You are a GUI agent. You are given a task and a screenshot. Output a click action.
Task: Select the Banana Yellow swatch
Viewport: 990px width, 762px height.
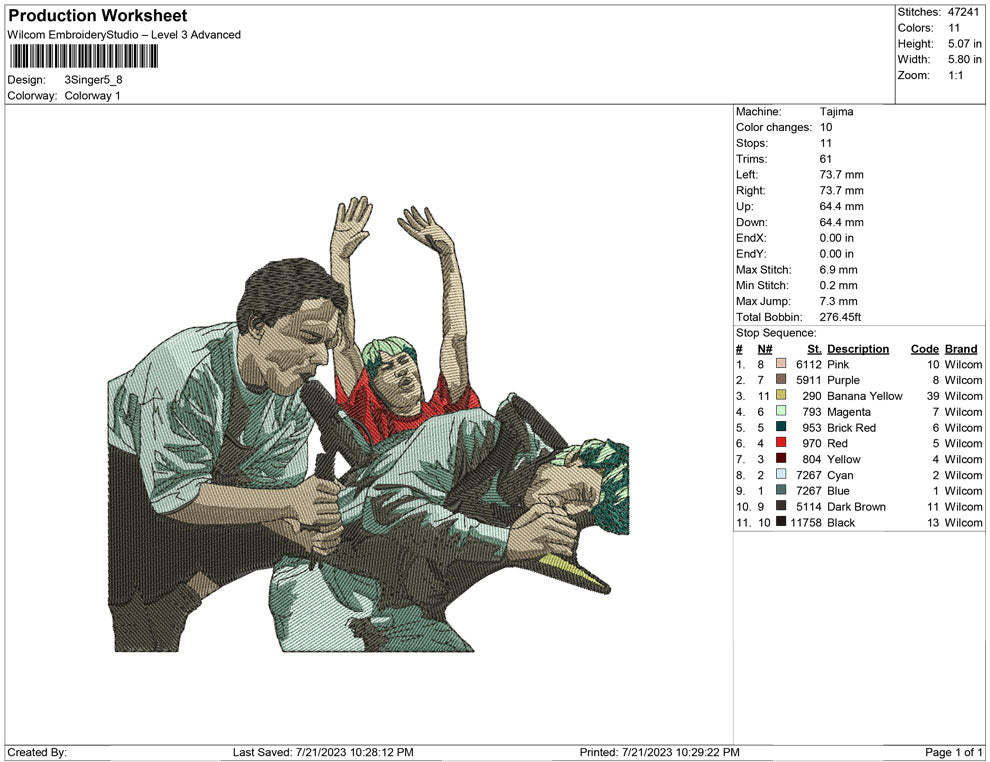(x=781, y=395)
